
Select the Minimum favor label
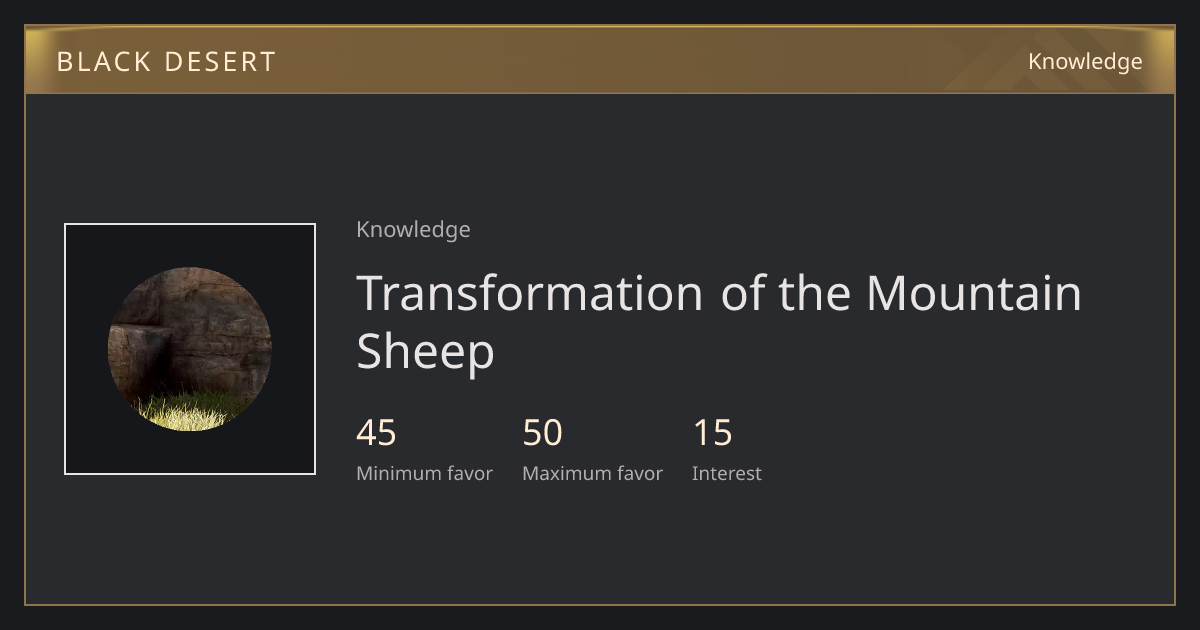[424, 474]
